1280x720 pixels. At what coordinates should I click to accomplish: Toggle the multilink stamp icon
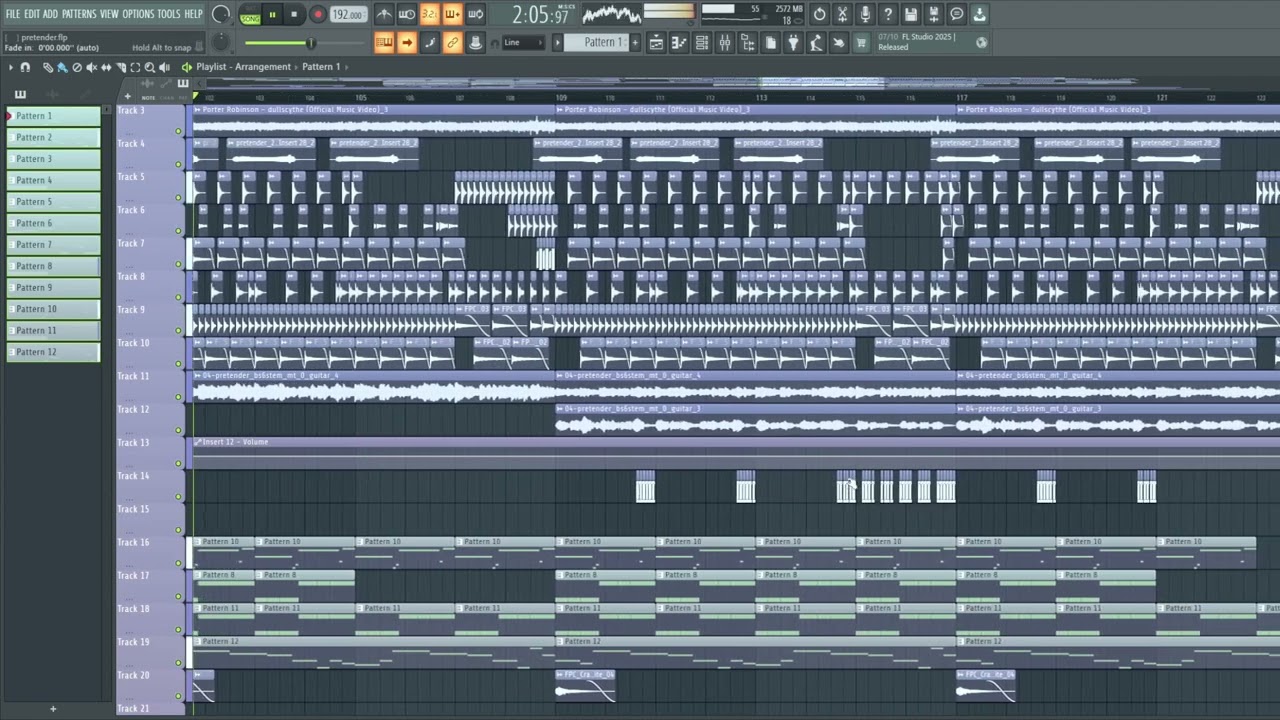pos(475,42)
